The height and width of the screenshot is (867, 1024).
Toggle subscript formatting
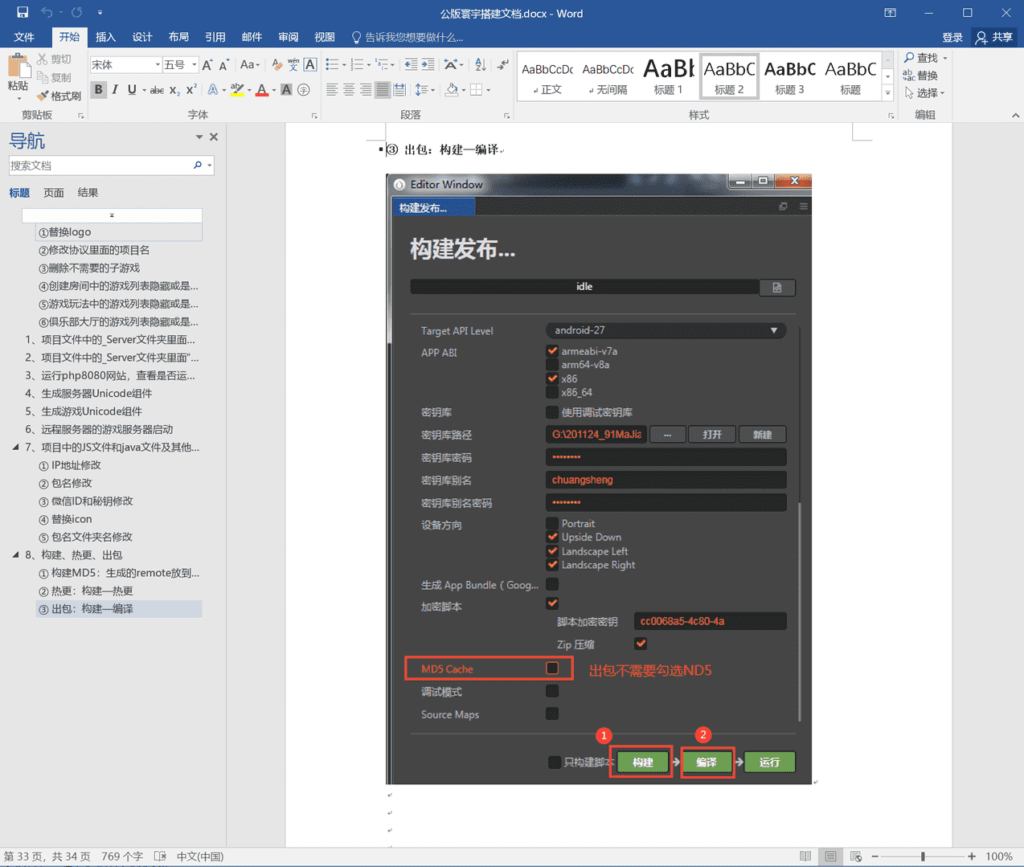[175, 90]
